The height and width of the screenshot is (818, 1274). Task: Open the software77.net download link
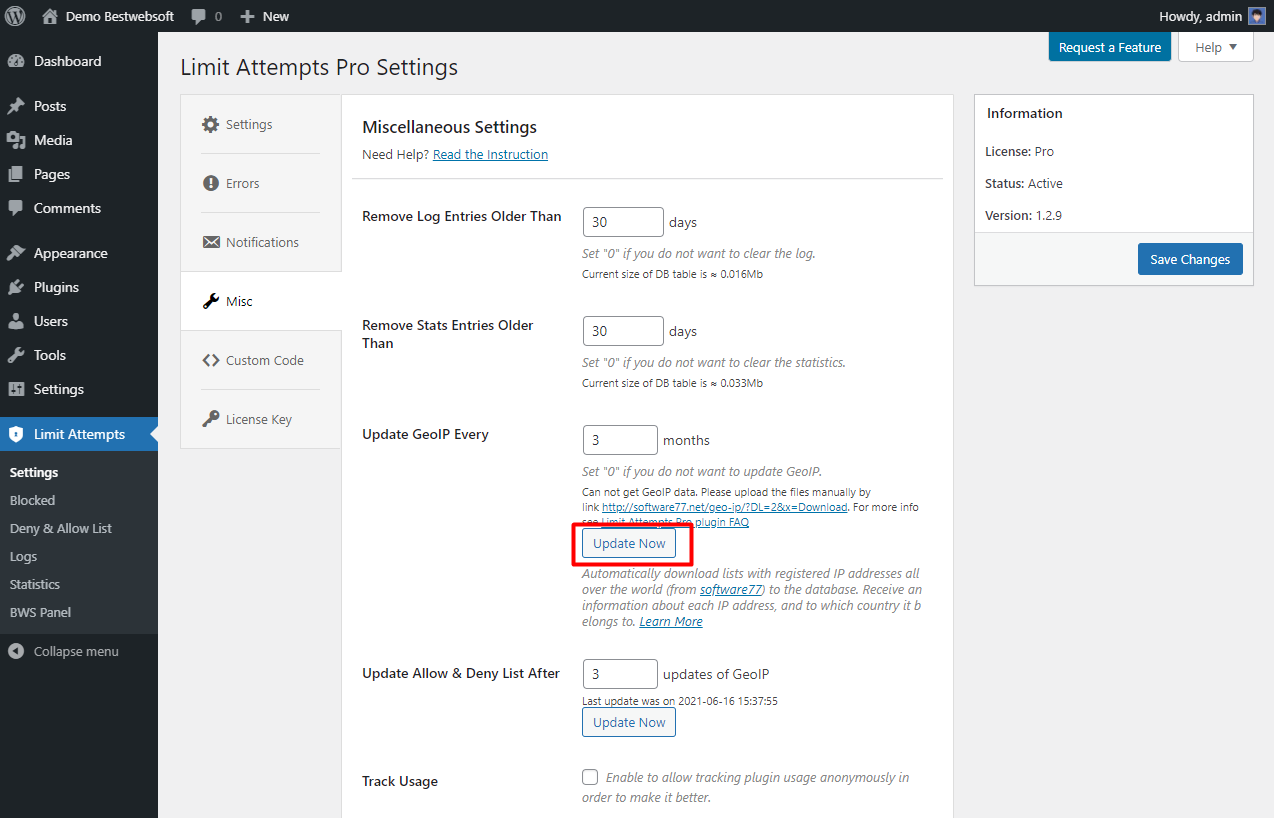tap(725, 507)
